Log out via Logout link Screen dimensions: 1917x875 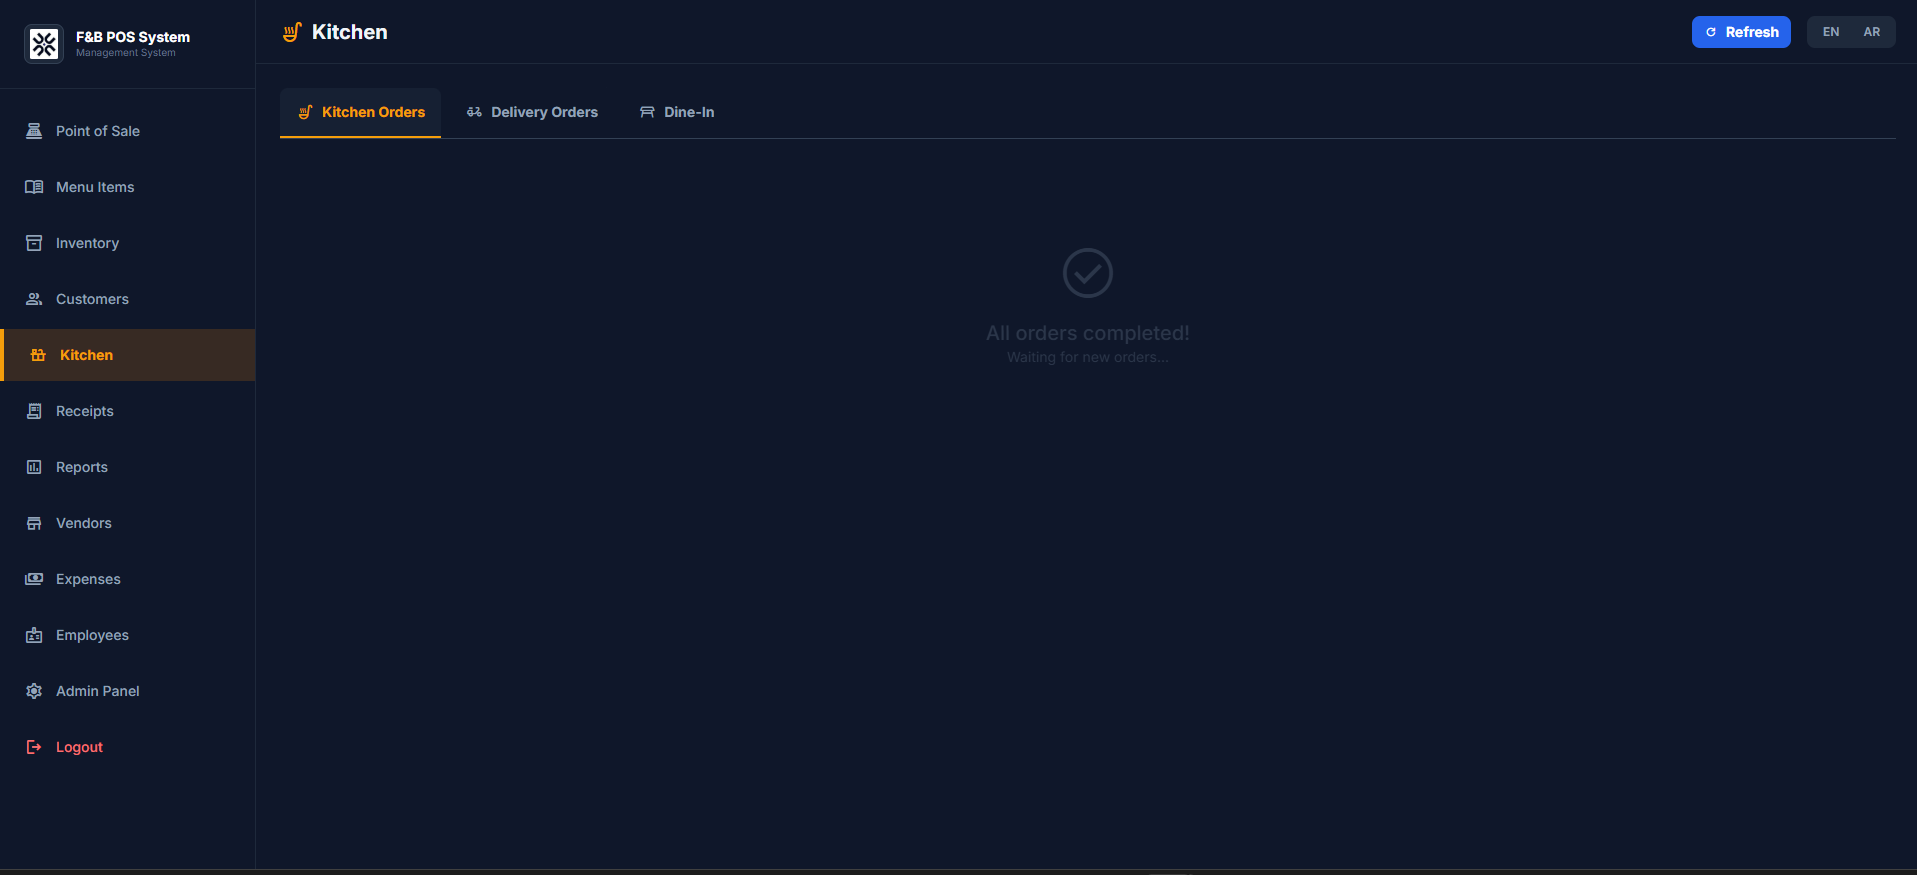pos(128,747)
